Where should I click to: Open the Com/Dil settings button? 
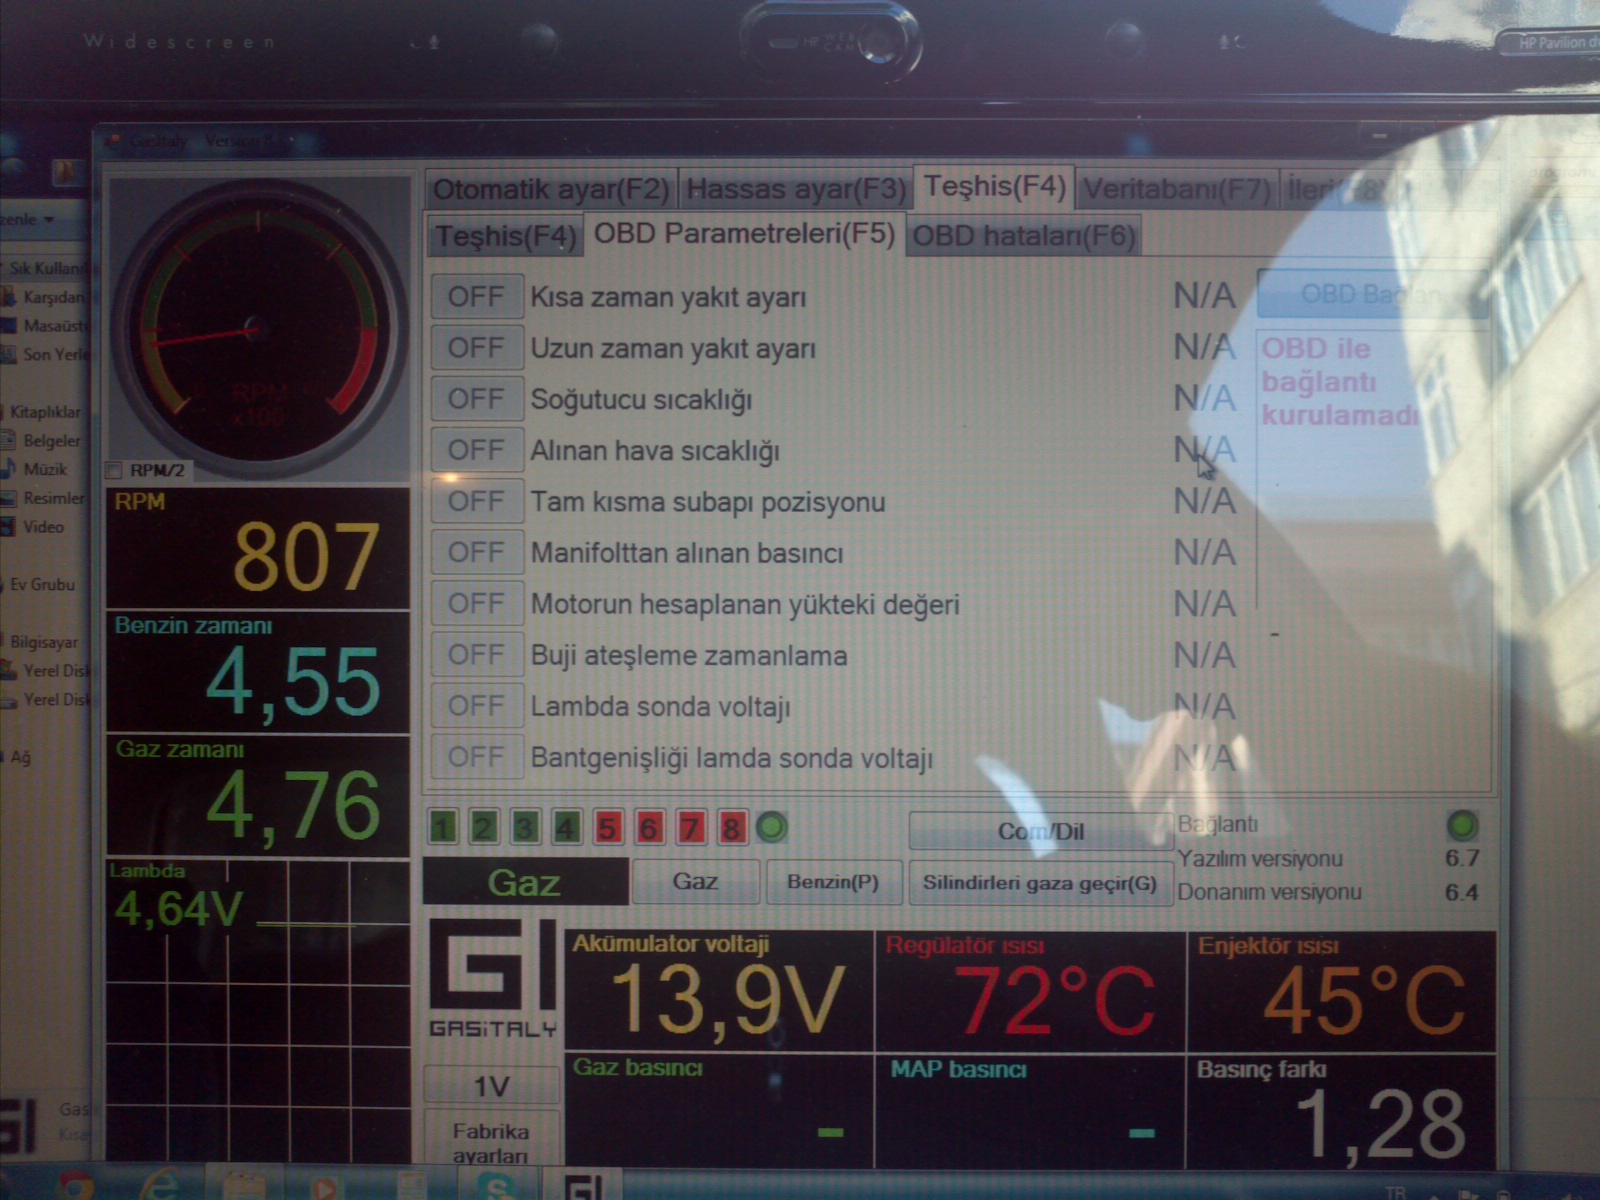(1040, 831)
